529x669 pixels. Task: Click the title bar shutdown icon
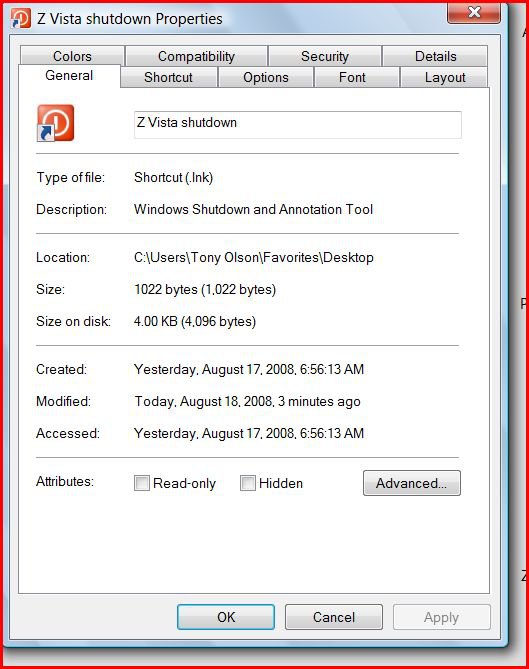point(21,18)
